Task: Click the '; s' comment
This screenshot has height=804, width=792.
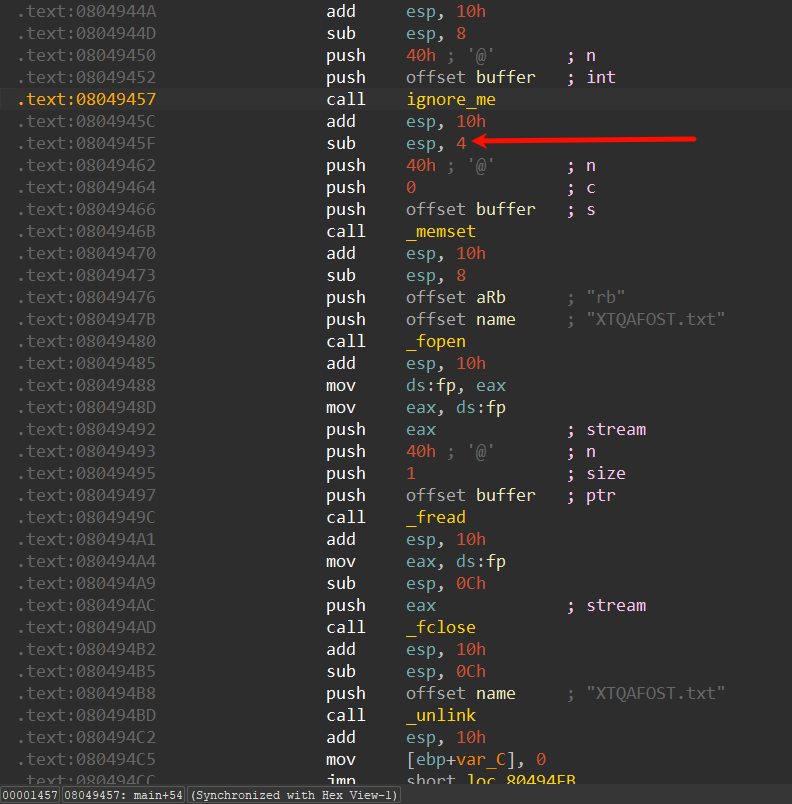Action: pyautogui.click(x=581, y=209)
